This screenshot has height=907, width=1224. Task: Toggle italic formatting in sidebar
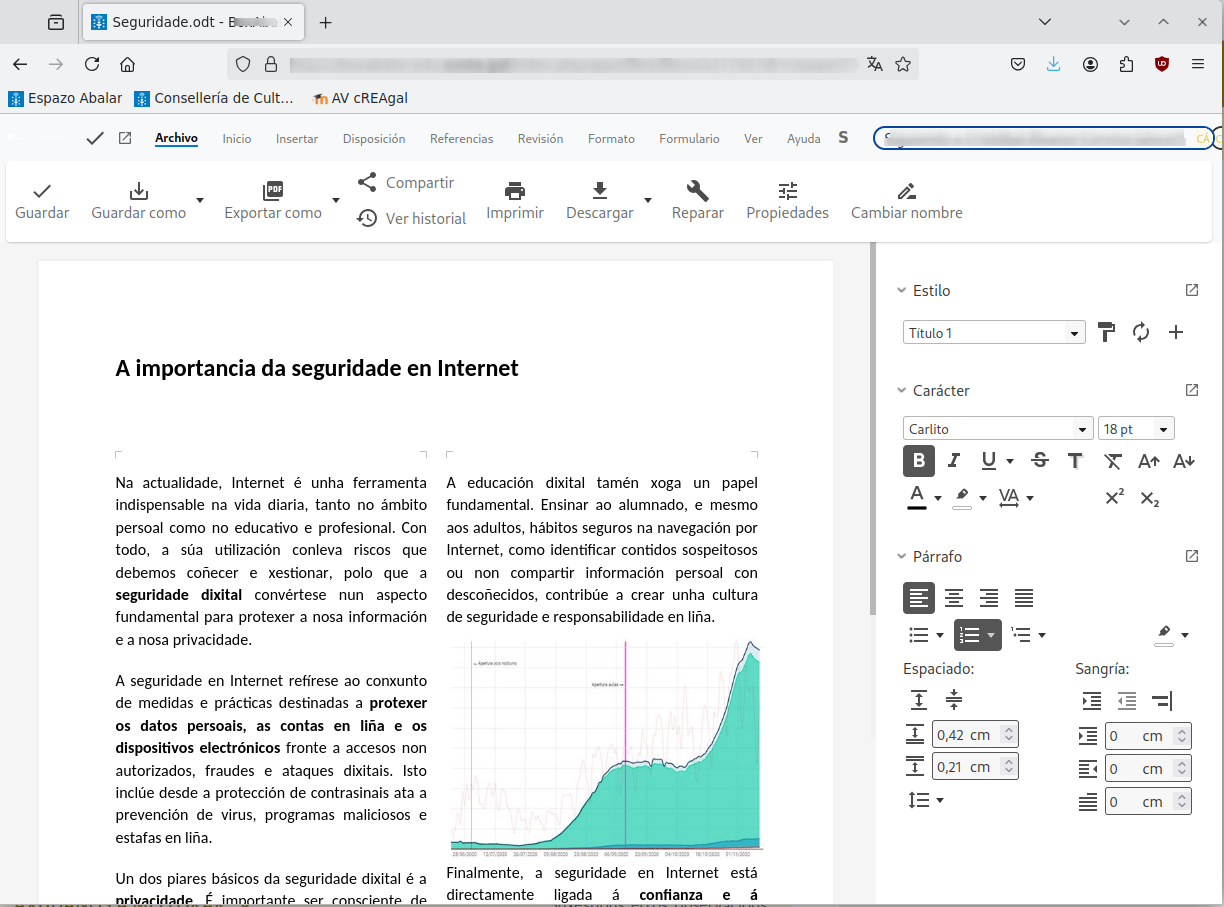(954, 461)
